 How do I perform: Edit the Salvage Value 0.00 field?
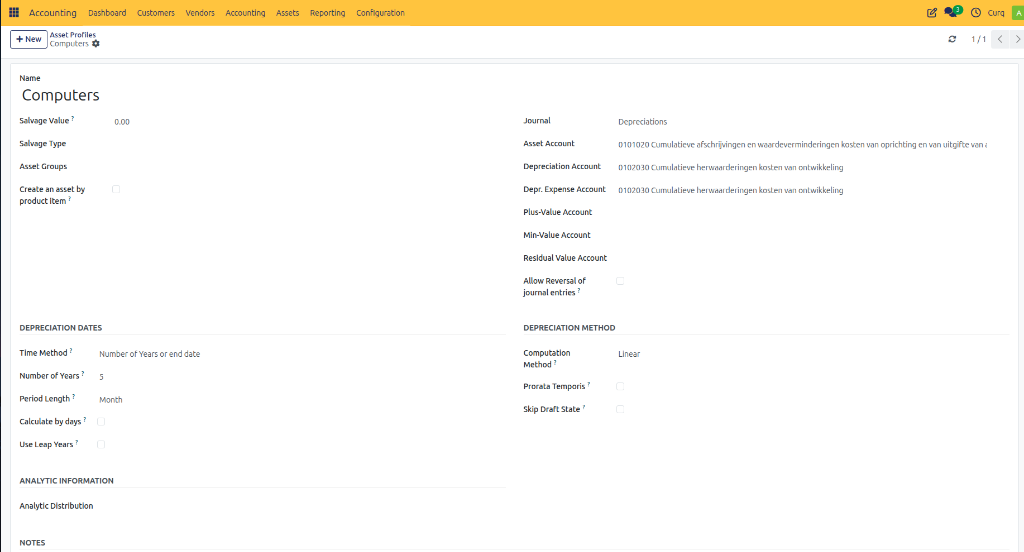(x=307, y=122)
